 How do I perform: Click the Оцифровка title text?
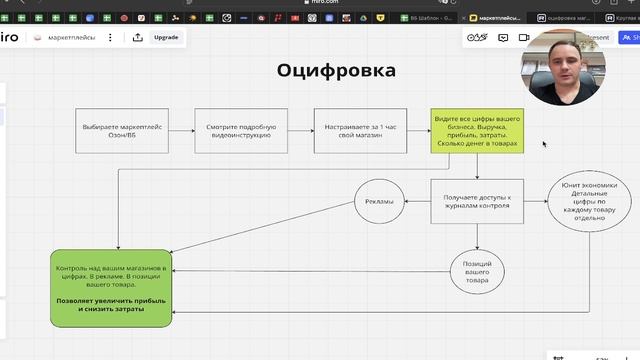pyautogui.click(x=336, y=70)
